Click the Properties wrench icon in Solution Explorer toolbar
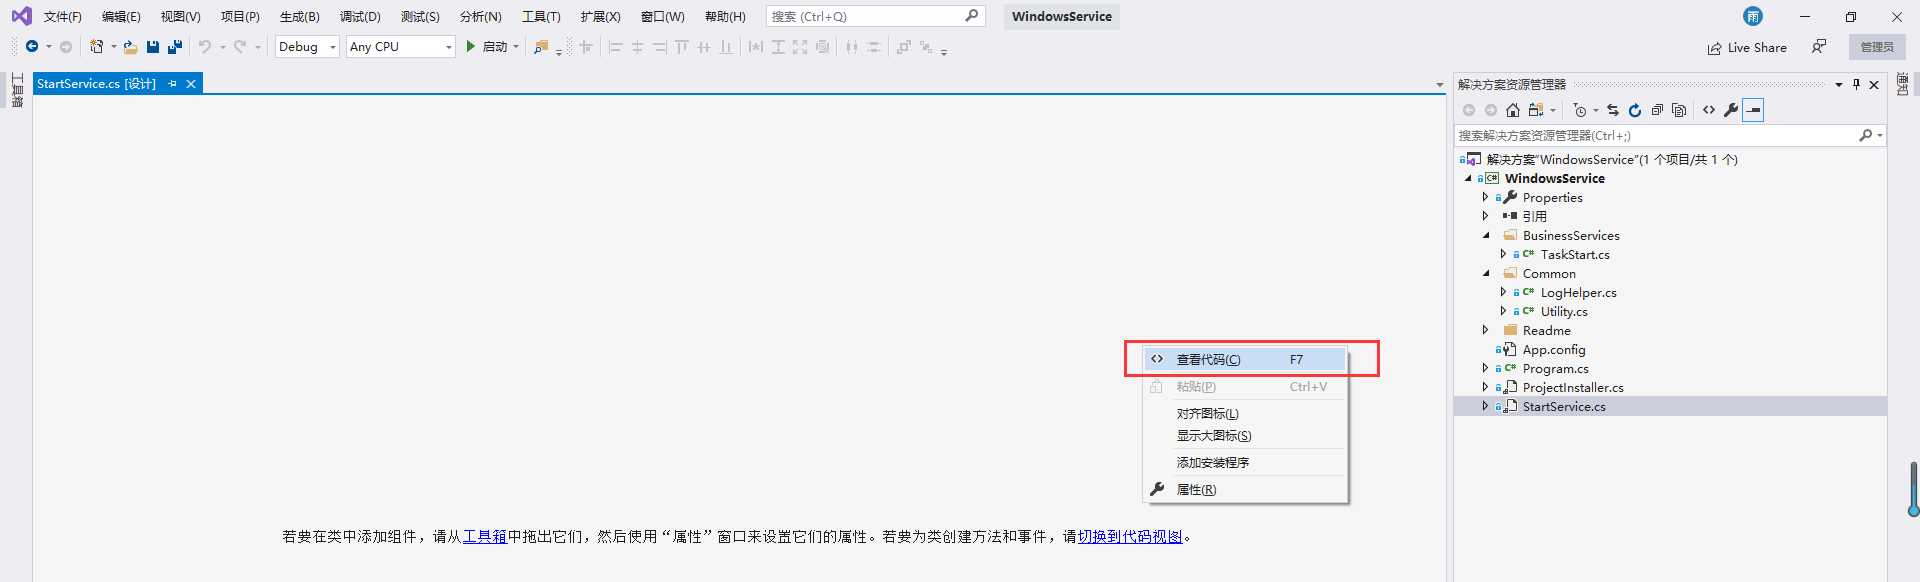 click(1731, 110)
